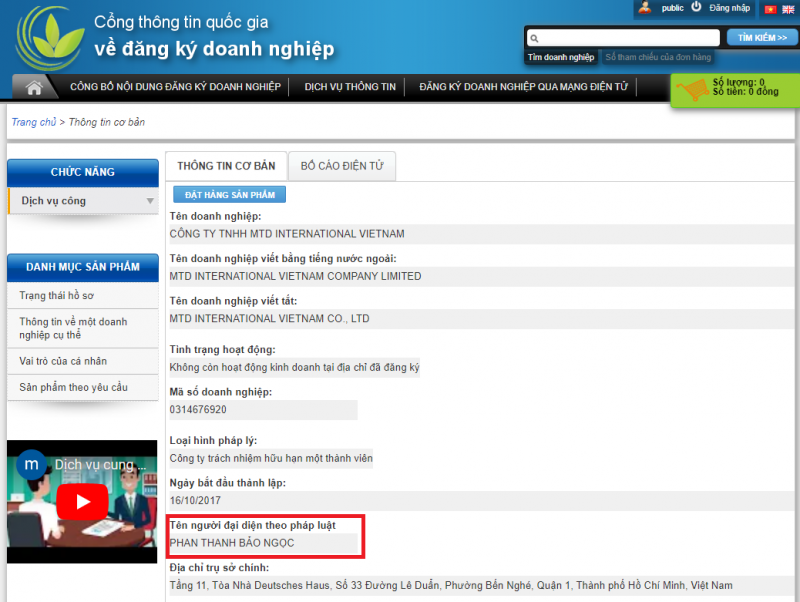Click the Đặt hàng sản phẩm button

coord(229,194)
